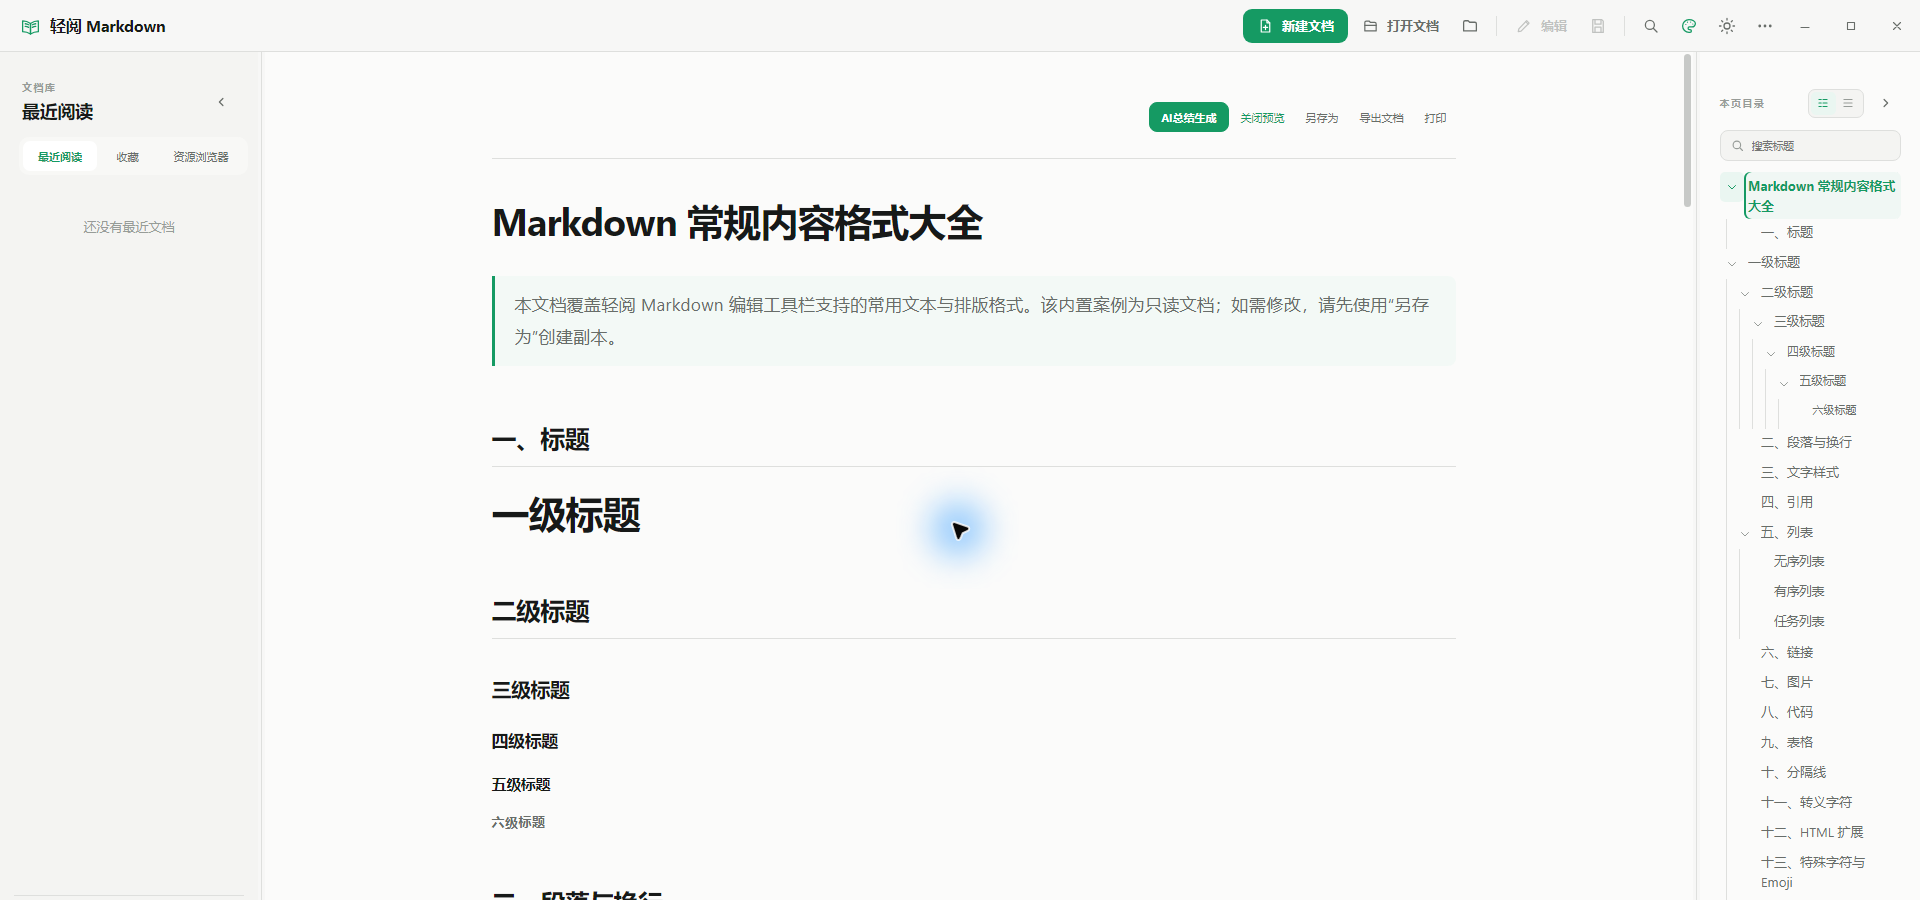Screen dimensions: 1920x900
Task: Open a file with 打开文档
Action: click(x=1401, y=26)
